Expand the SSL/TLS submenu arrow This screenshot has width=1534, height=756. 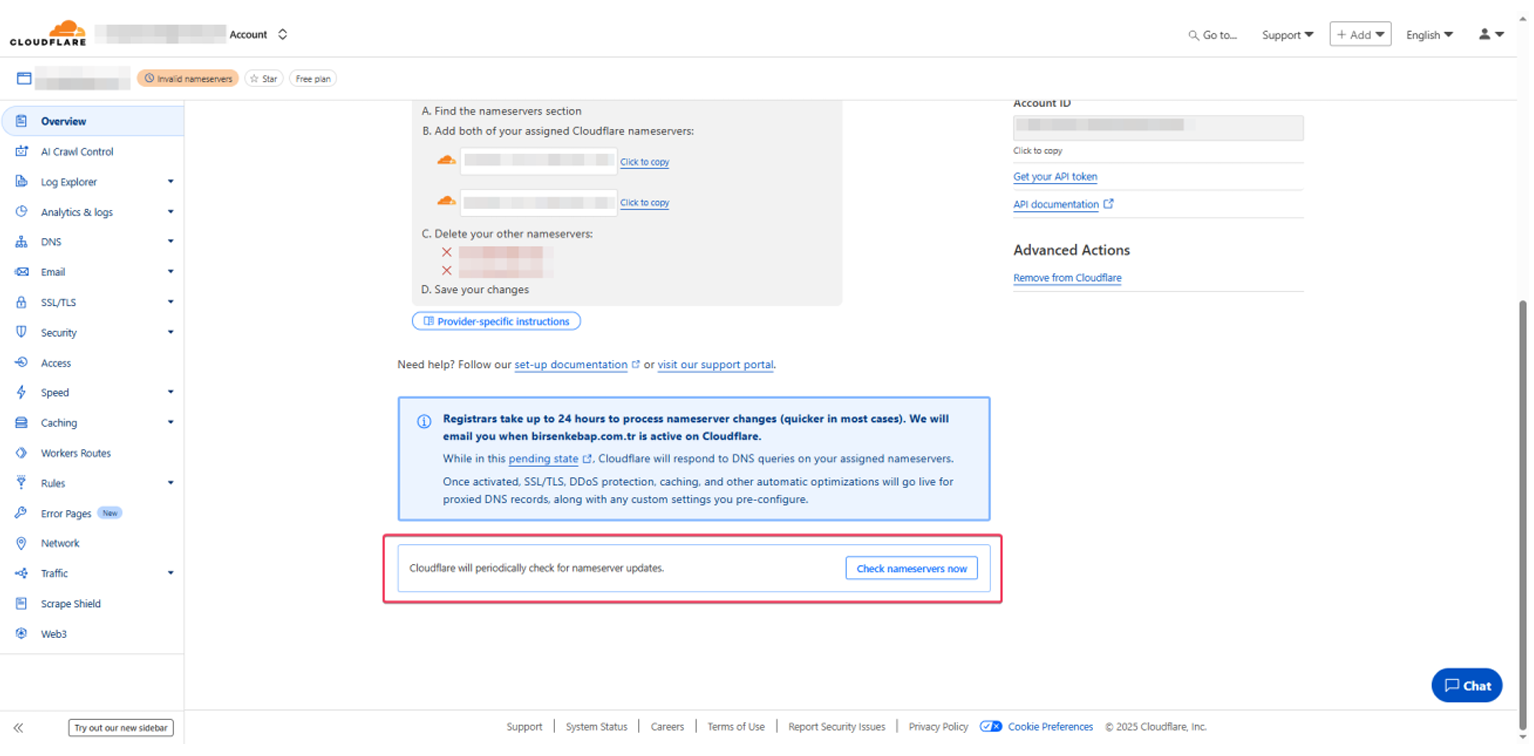point(170,302)
